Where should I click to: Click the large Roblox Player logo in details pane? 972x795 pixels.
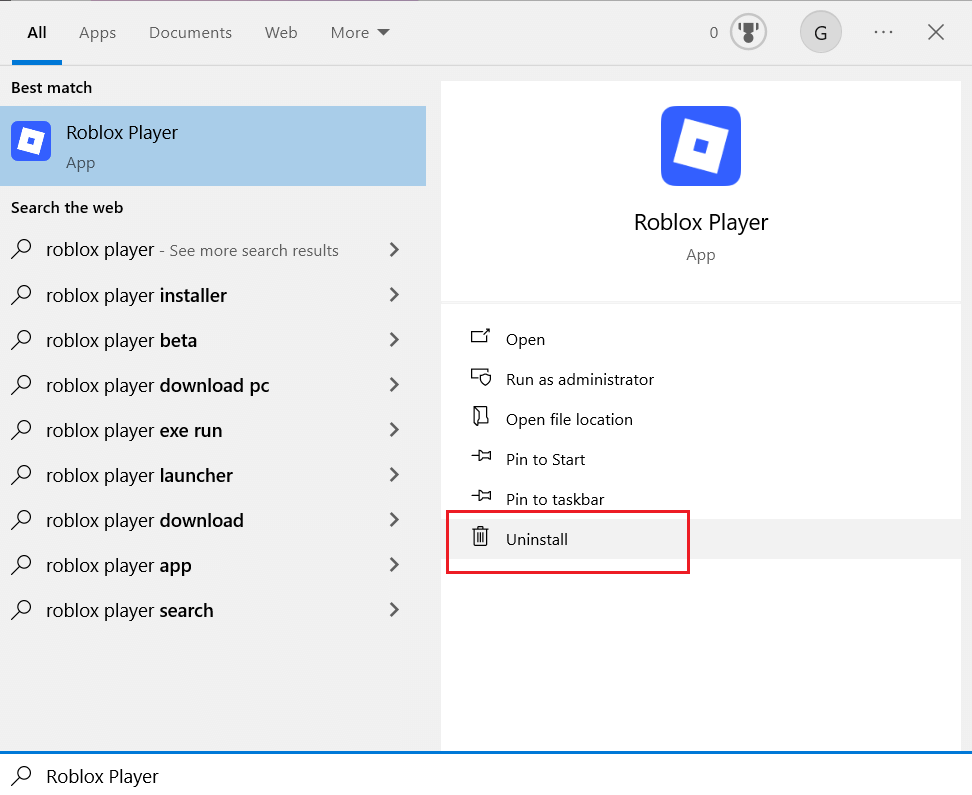point(701,146)
